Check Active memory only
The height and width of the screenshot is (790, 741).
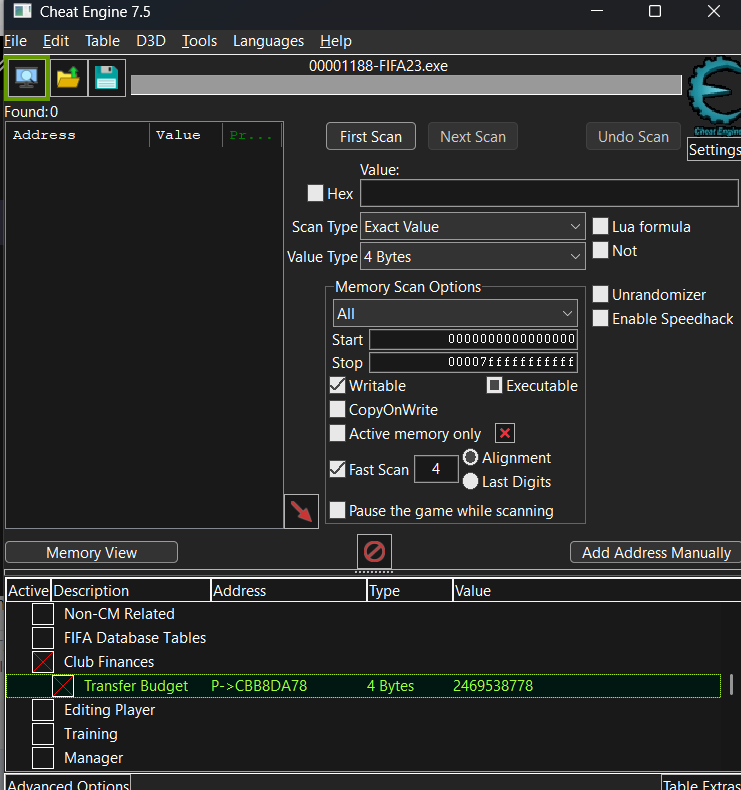[338, 433]
